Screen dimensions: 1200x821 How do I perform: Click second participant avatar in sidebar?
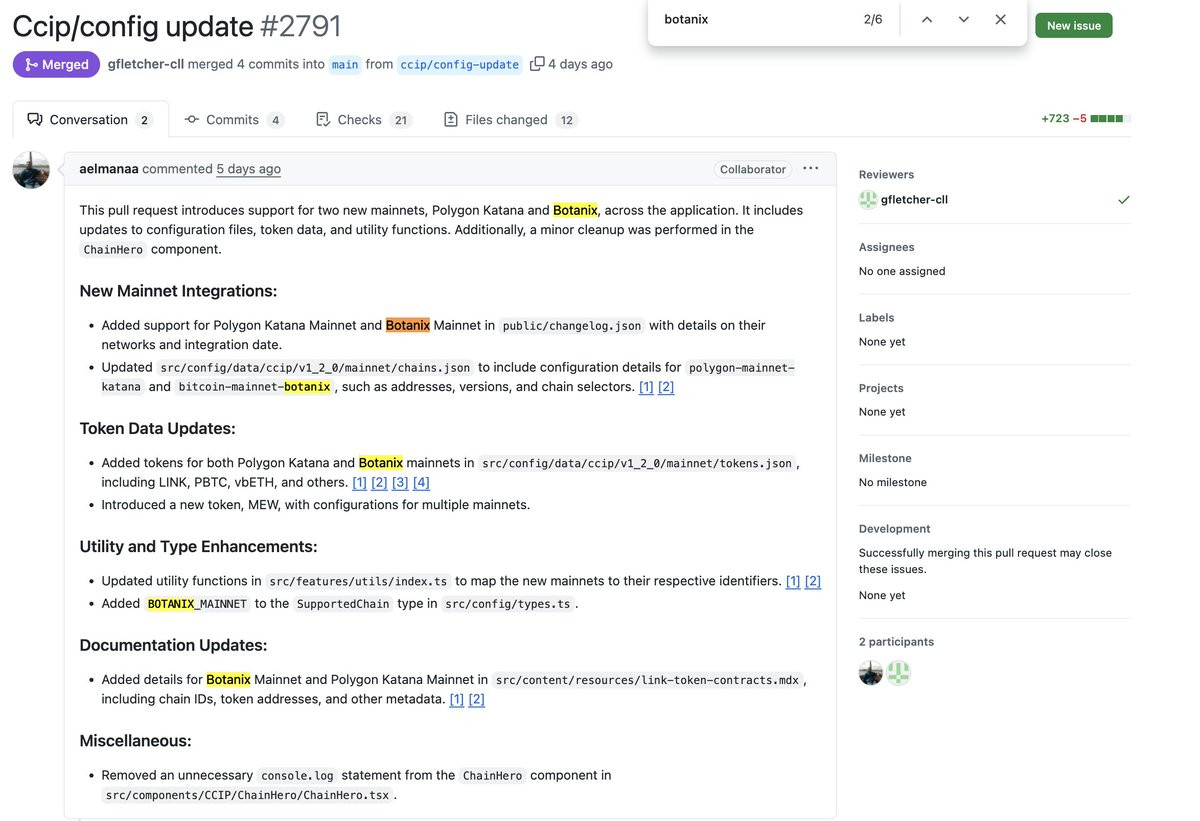899,673
